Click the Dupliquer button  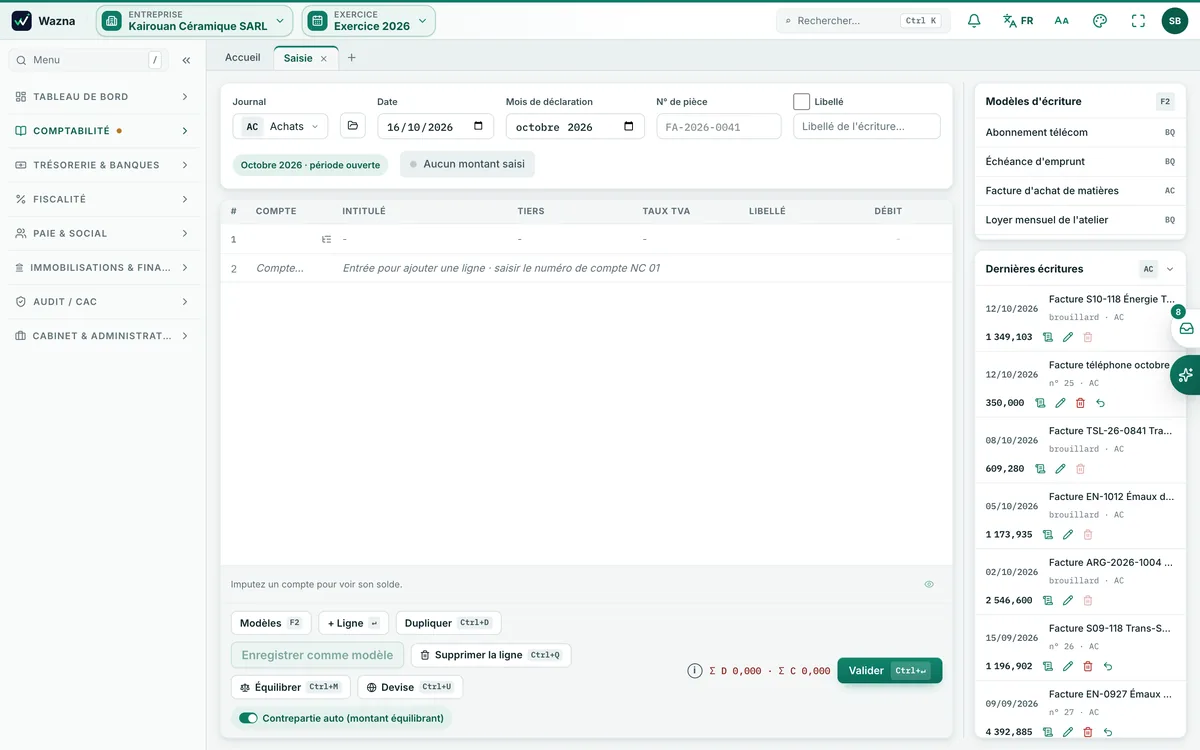(x=448, y=623)
